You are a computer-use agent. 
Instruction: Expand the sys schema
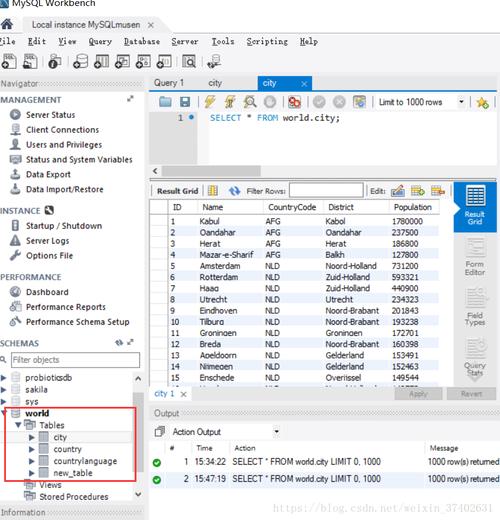pyautogui.click(x=3, y=402)
